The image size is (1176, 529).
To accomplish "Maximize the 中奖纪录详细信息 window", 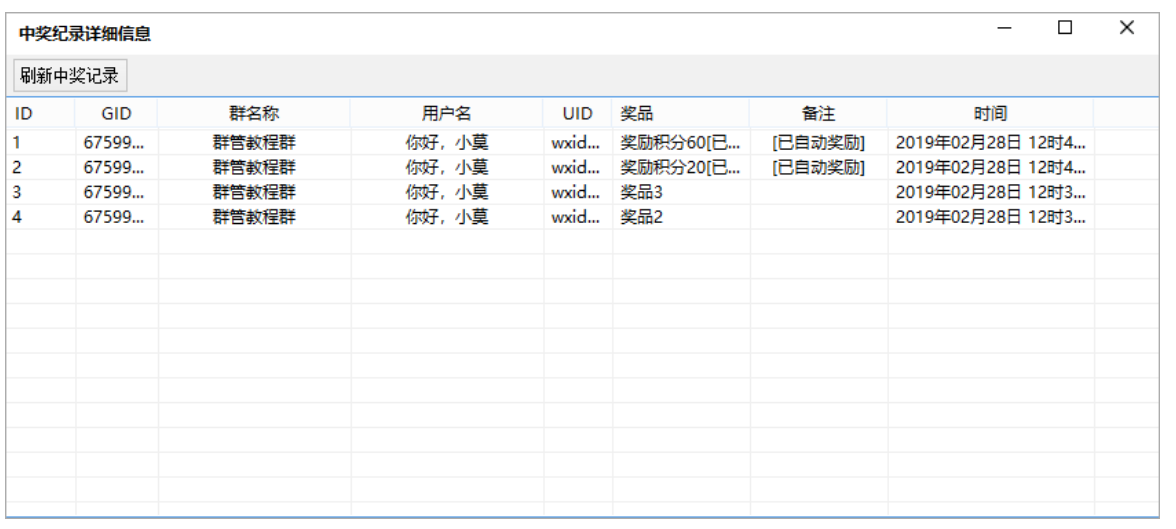I will (1064, 29).
